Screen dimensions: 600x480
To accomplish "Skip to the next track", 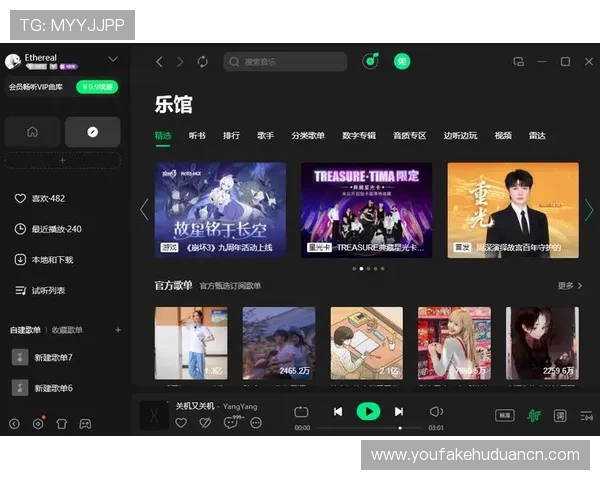I will [399, 412].
